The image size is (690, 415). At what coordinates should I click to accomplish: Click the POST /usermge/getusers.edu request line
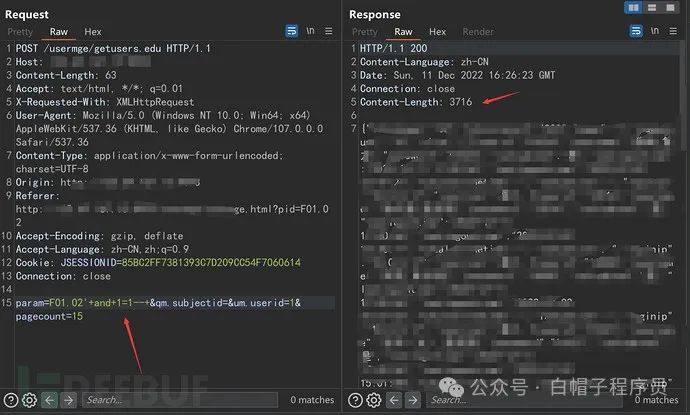113,48
